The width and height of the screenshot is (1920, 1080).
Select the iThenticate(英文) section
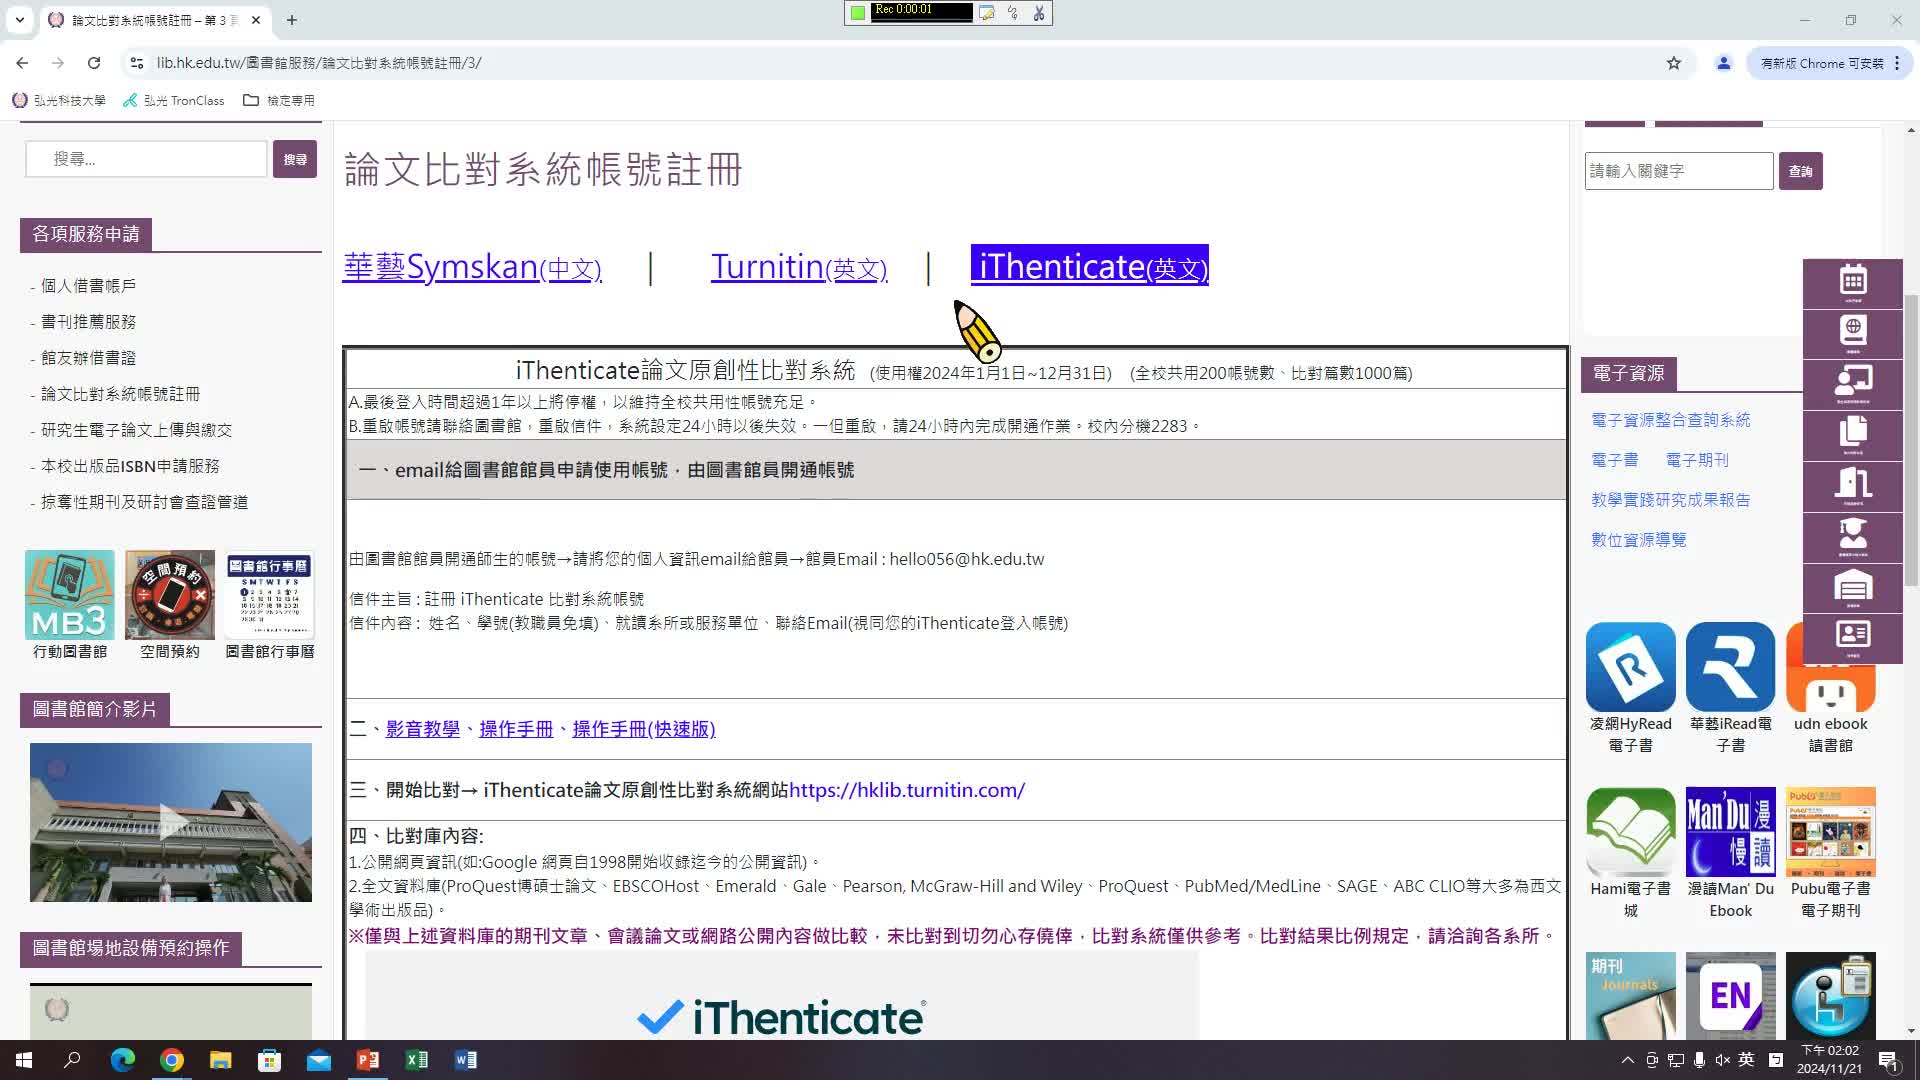[1090, 266]
